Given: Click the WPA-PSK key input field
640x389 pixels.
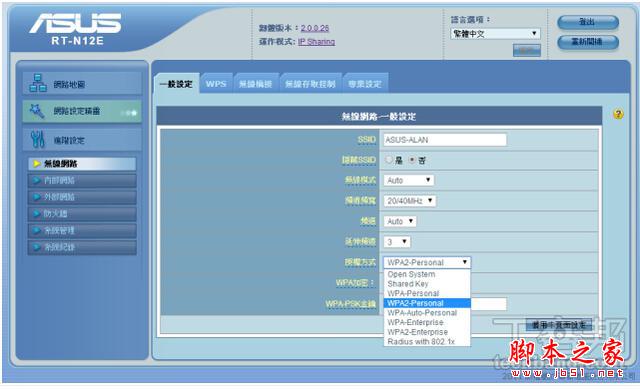Looking at the screenshot, I should pyautogui.click(x=488, y=304).
